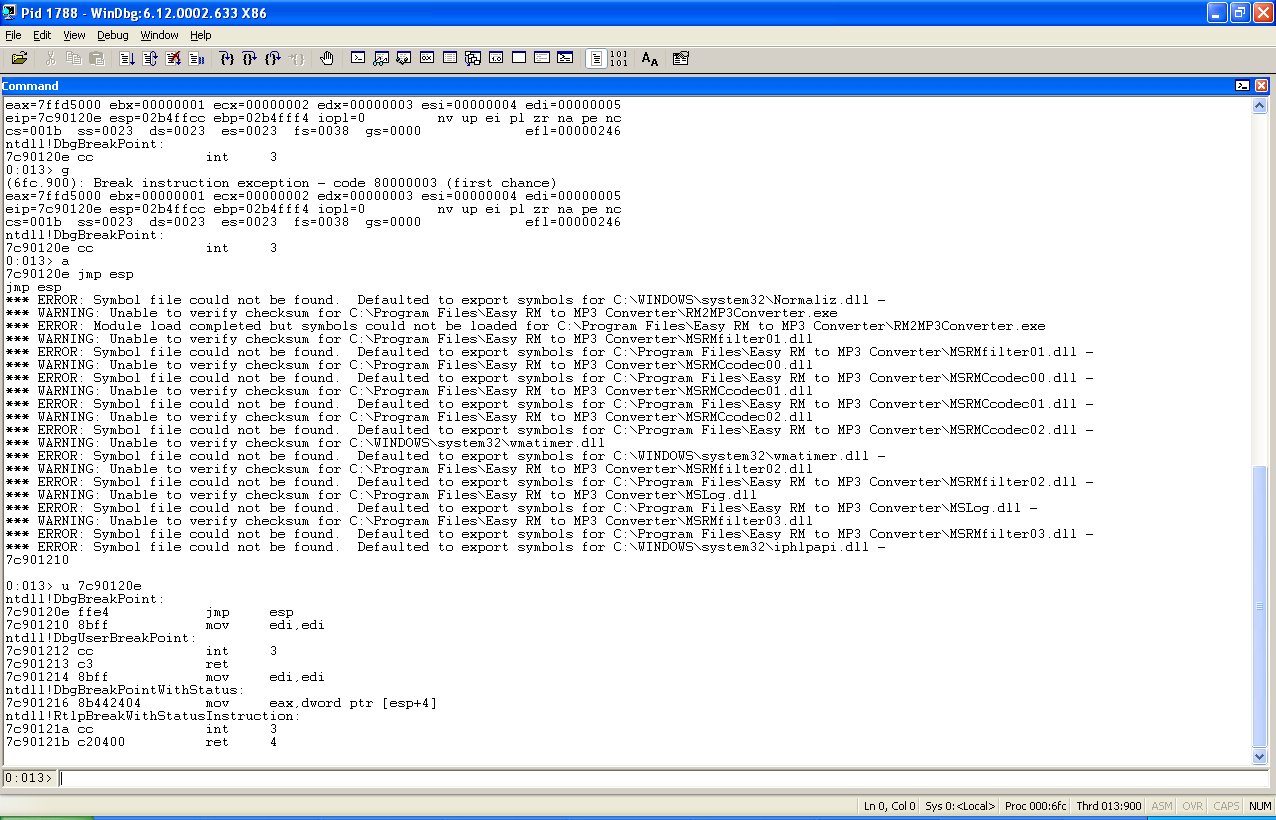
Task: Click the '0:013> u 7c90120e' command line
Action: 74,586
